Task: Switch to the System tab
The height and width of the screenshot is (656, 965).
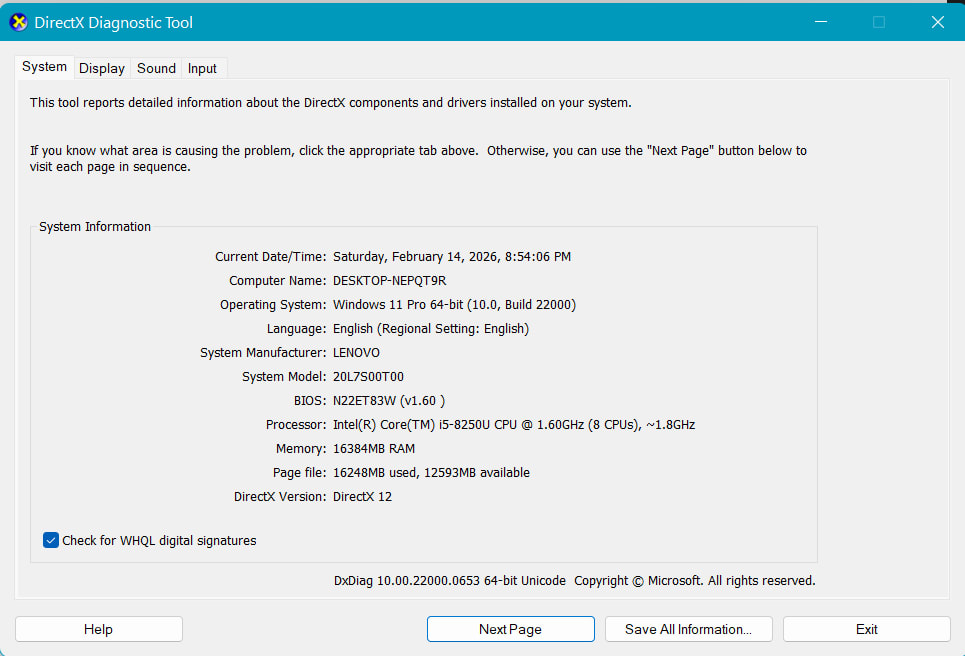Action: pyautogui.click(x=44, y=66)
